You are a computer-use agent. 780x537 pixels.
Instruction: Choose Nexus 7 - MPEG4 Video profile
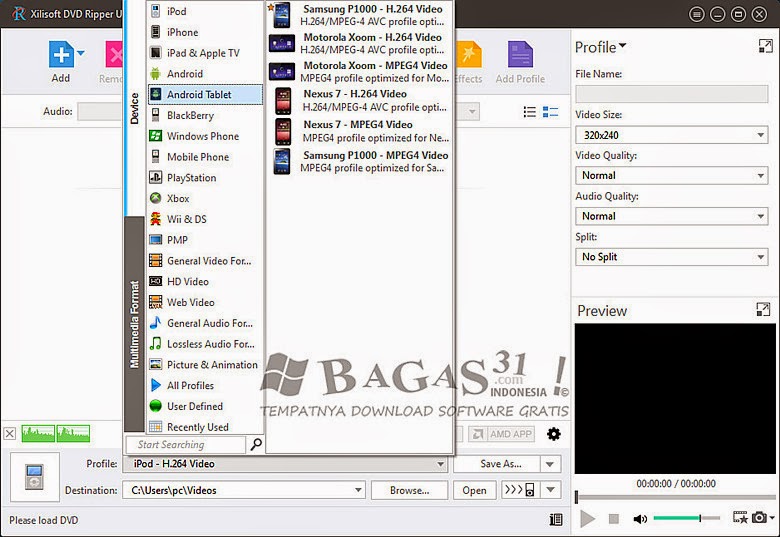click(360, 131)
